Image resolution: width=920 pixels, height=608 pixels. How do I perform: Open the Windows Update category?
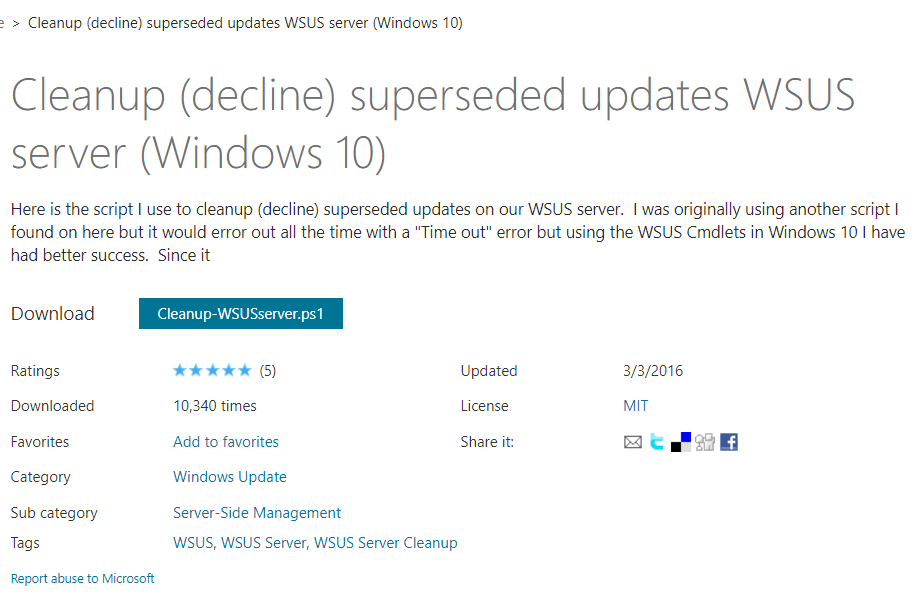[x=229, y=477]
